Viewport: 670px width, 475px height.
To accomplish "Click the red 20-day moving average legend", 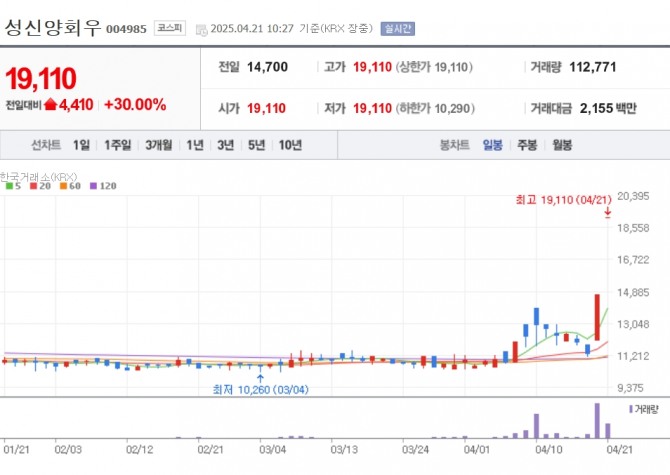I will (x=39, y=186).
